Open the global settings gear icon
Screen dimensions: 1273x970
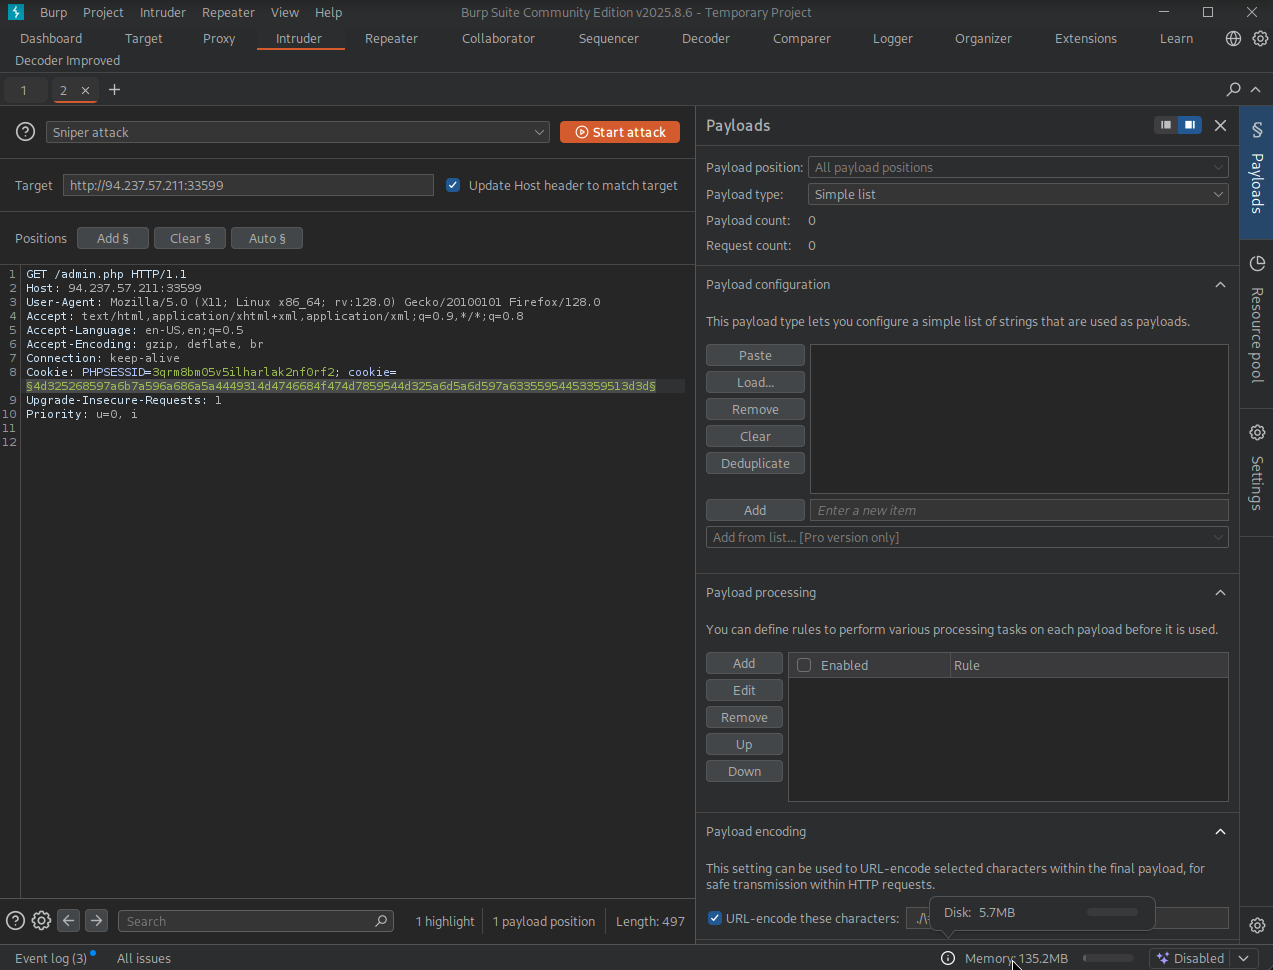[x=1260, y=39]
